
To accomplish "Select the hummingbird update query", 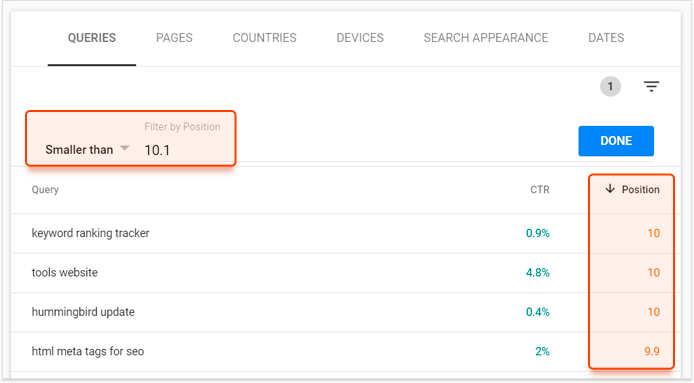I will click(83, 312).
